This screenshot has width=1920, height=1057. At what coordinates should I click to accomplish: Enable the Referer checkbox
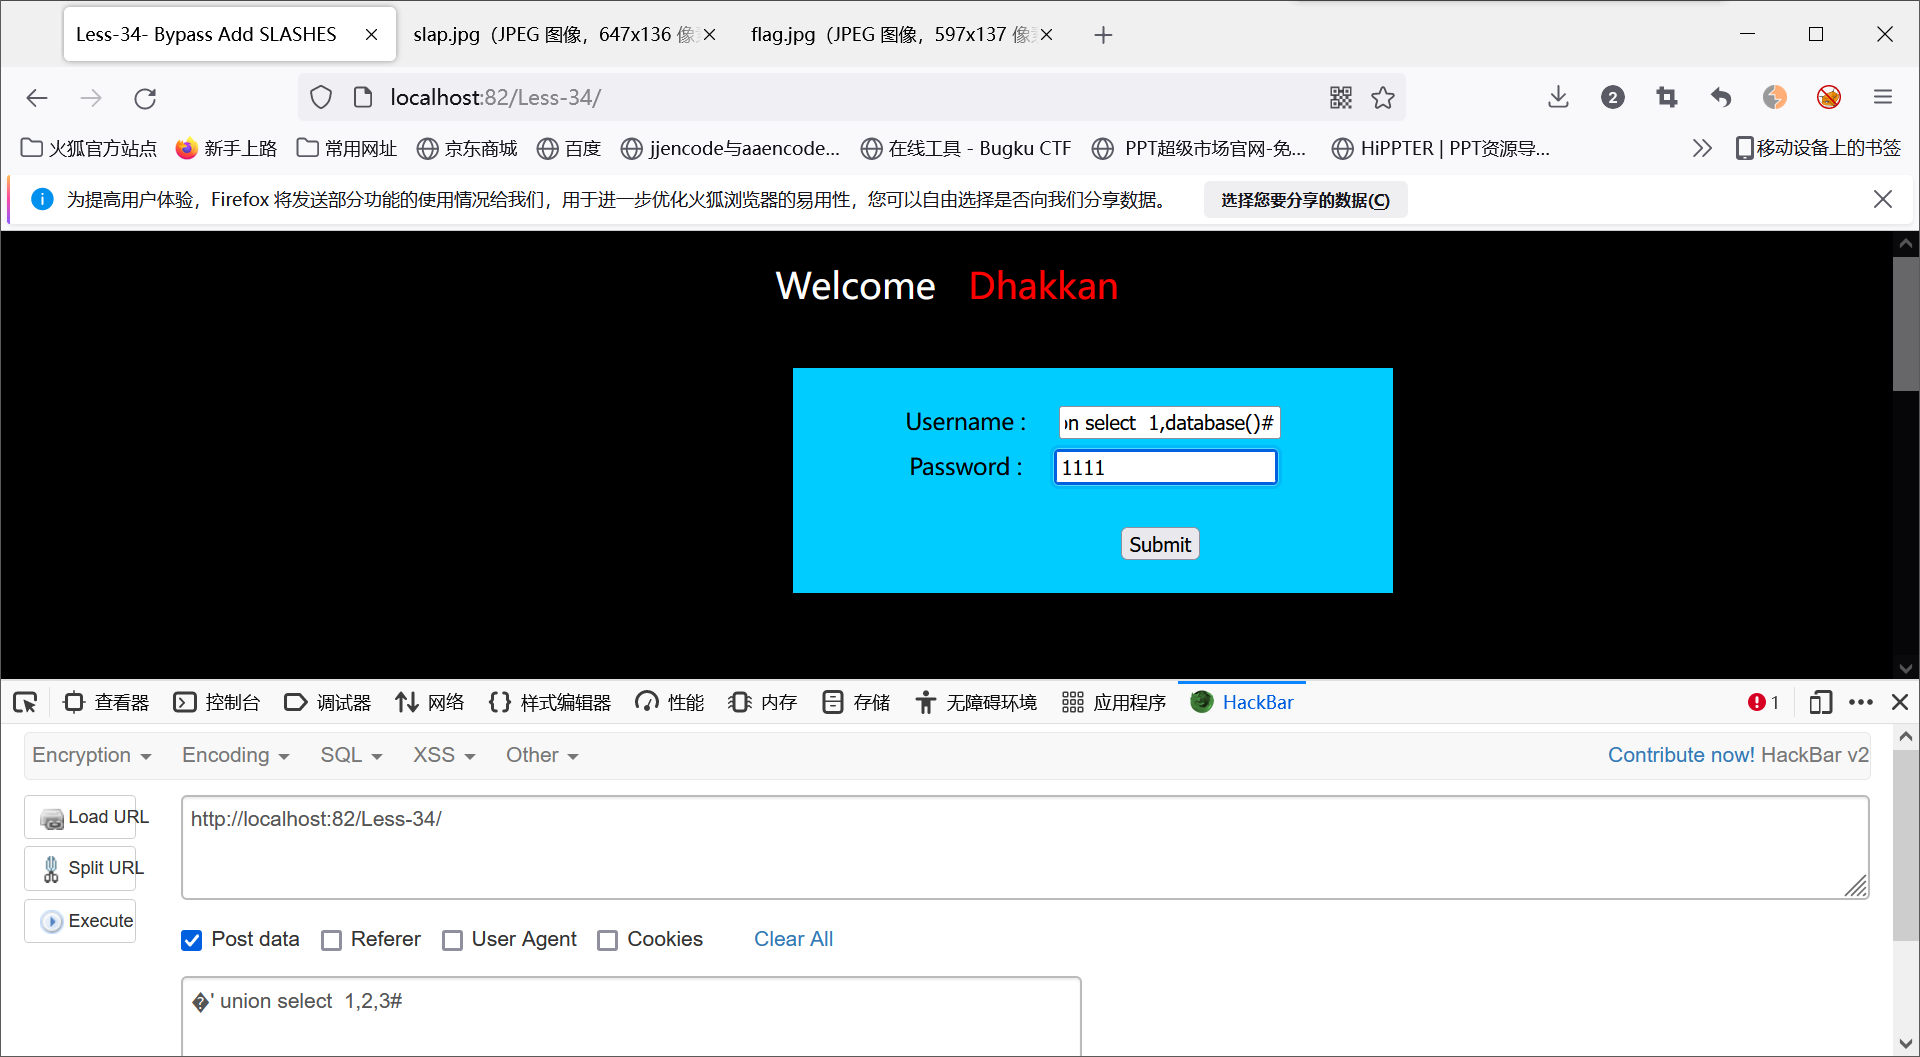[x=331, y=940]
